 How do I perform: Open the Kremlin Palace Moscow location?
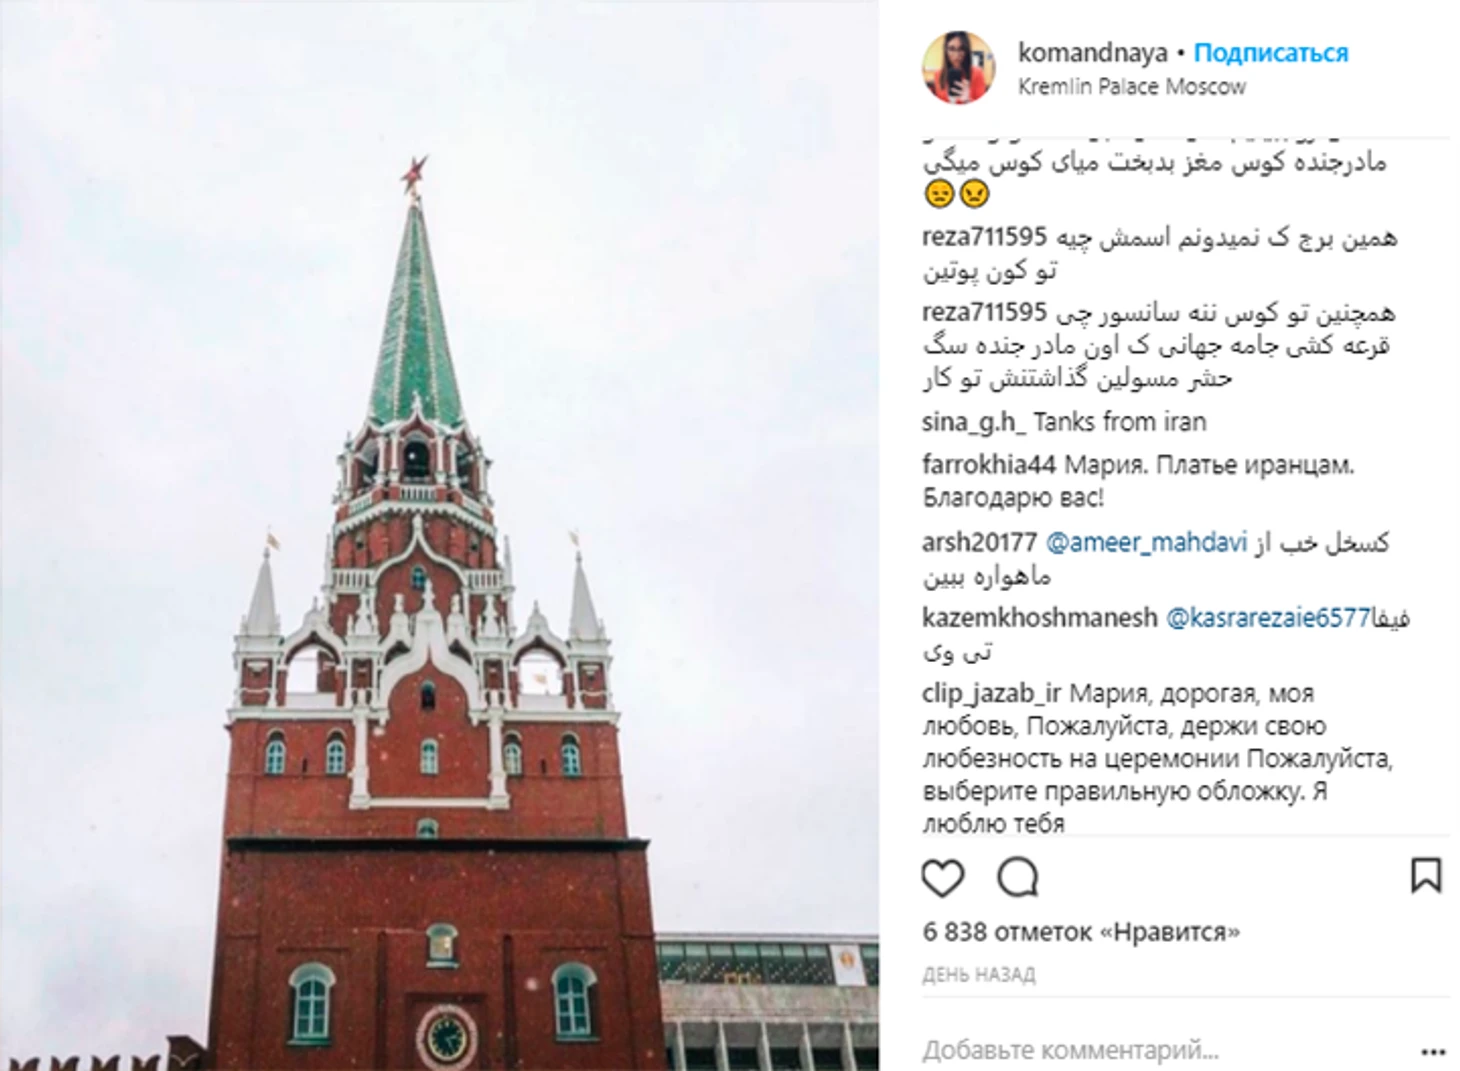1132,87
